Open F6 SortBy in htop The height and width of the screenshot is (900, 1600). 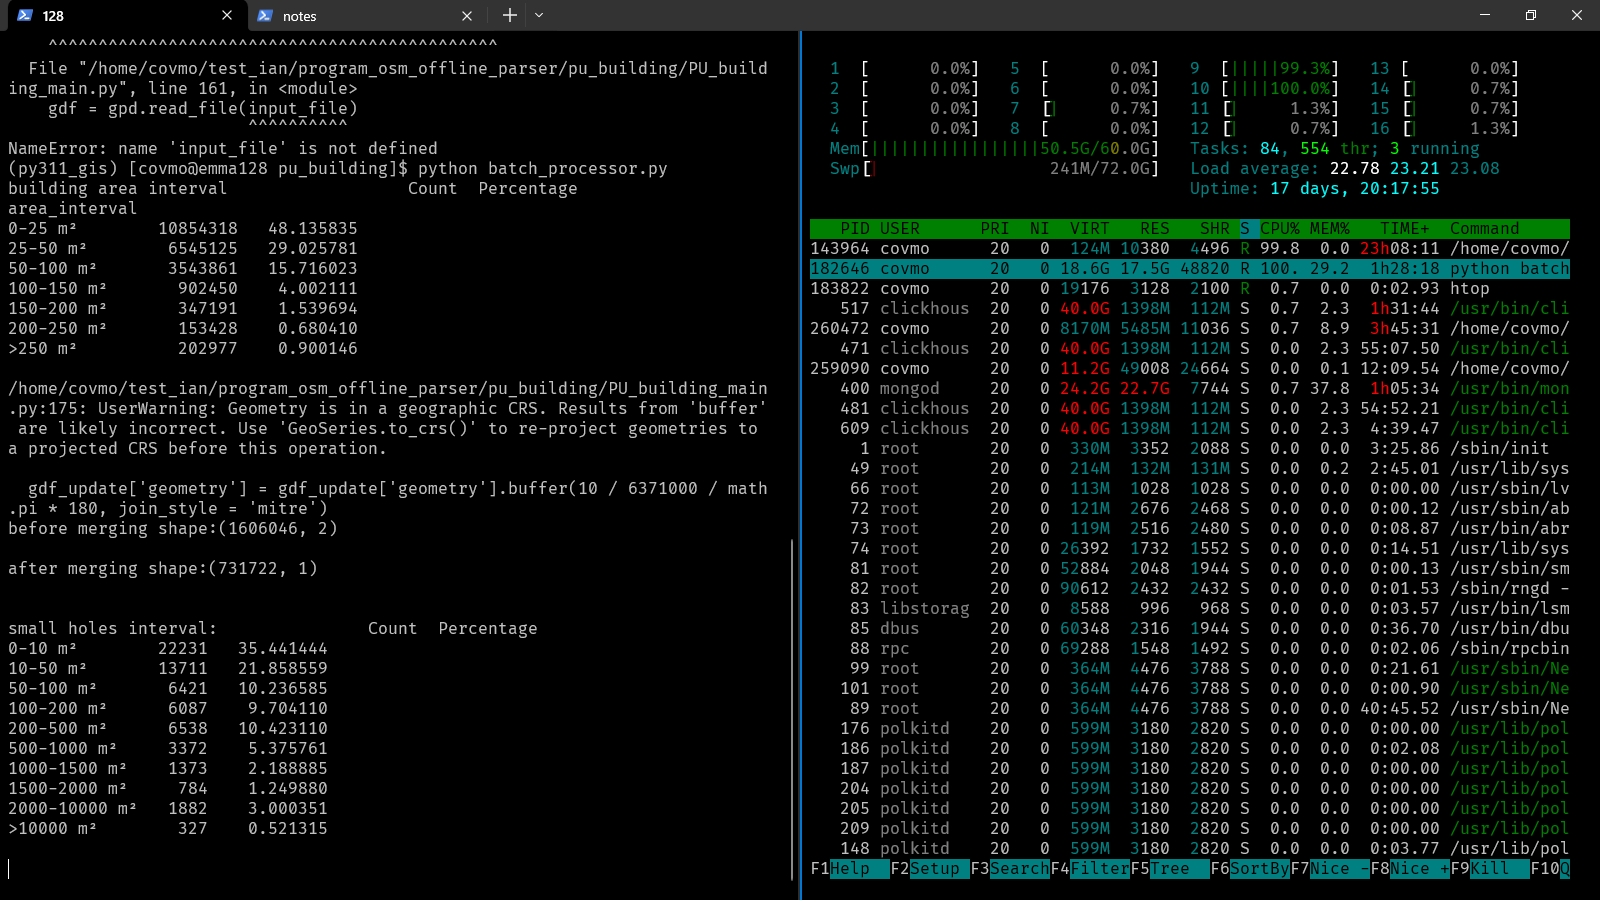point(1250,869)
